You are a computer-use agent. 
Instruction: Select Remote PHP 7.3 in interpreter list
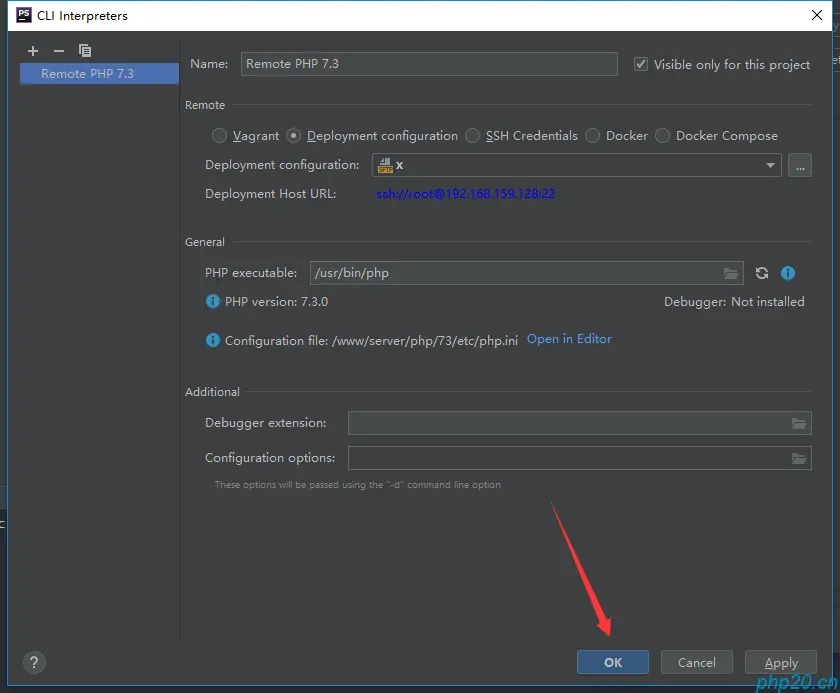[x=99, y=73]
